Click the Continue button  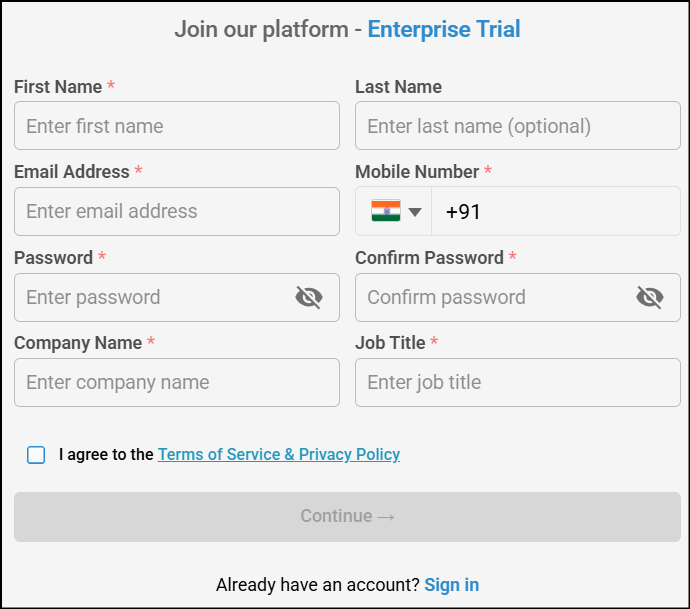[x=347, y=517]
